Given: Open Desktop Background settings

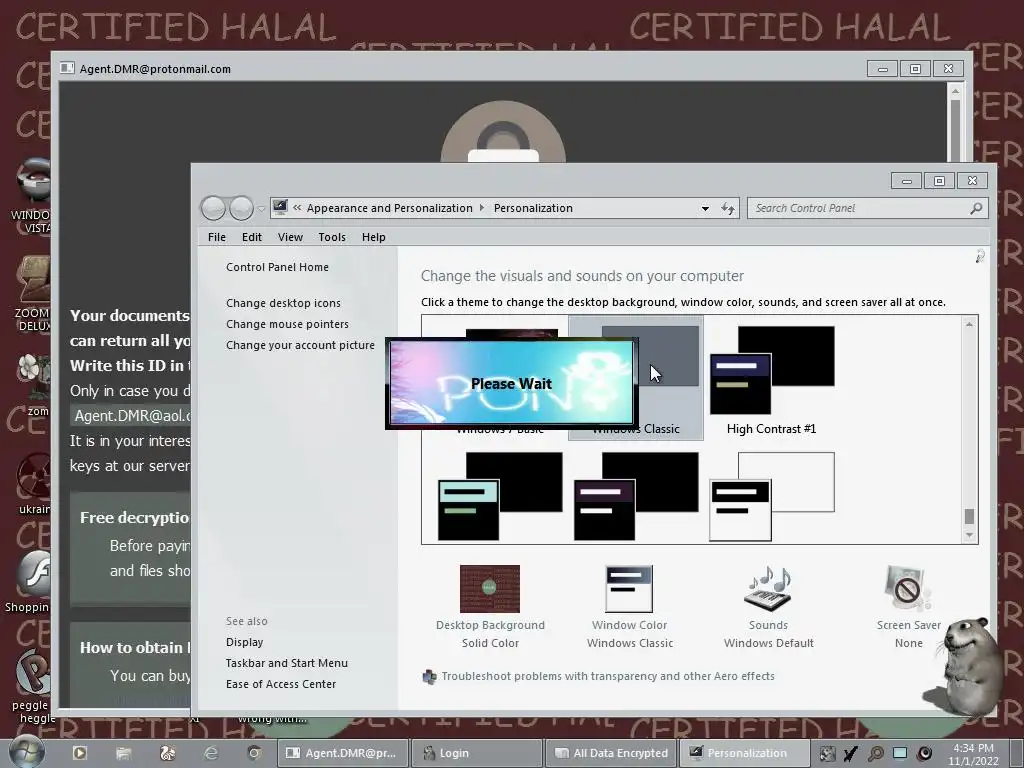Looking at the screenshot, I should [x=490, y=607].
